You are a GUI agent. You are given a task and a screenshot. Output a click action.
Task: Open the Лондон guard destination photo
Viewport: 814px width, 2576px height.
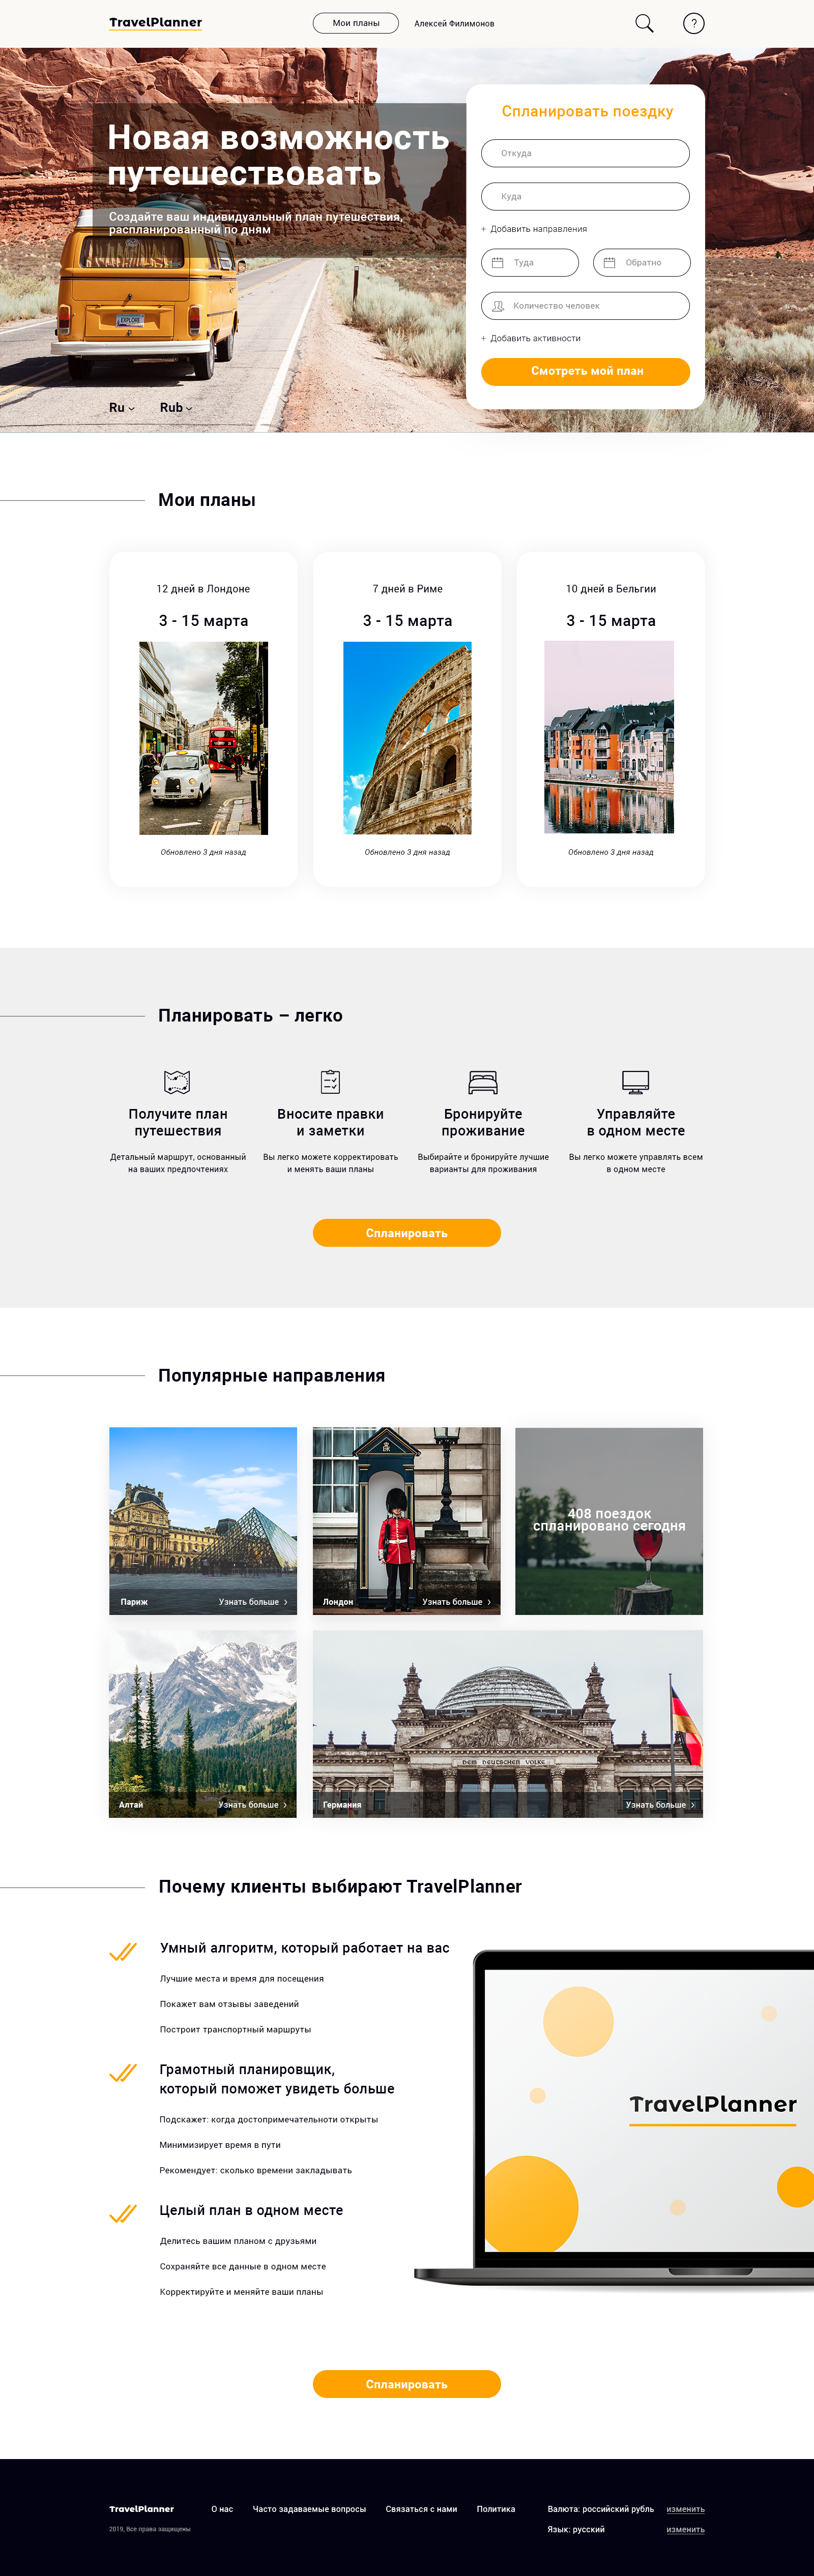click(407, 1521)
